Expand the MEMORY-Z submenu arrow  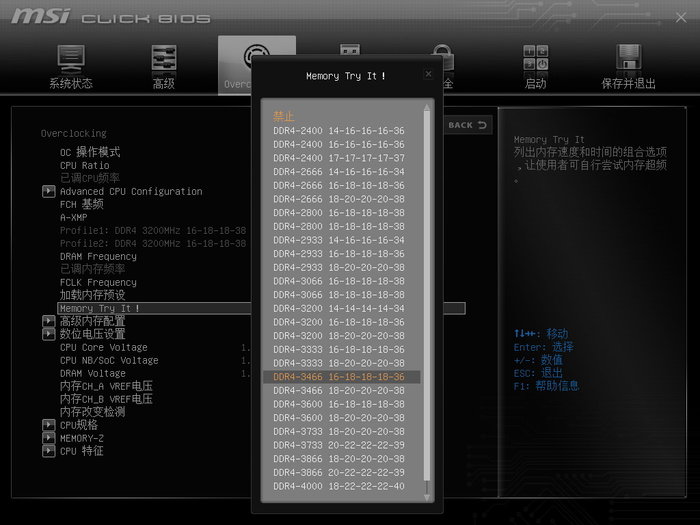point(48,438)
